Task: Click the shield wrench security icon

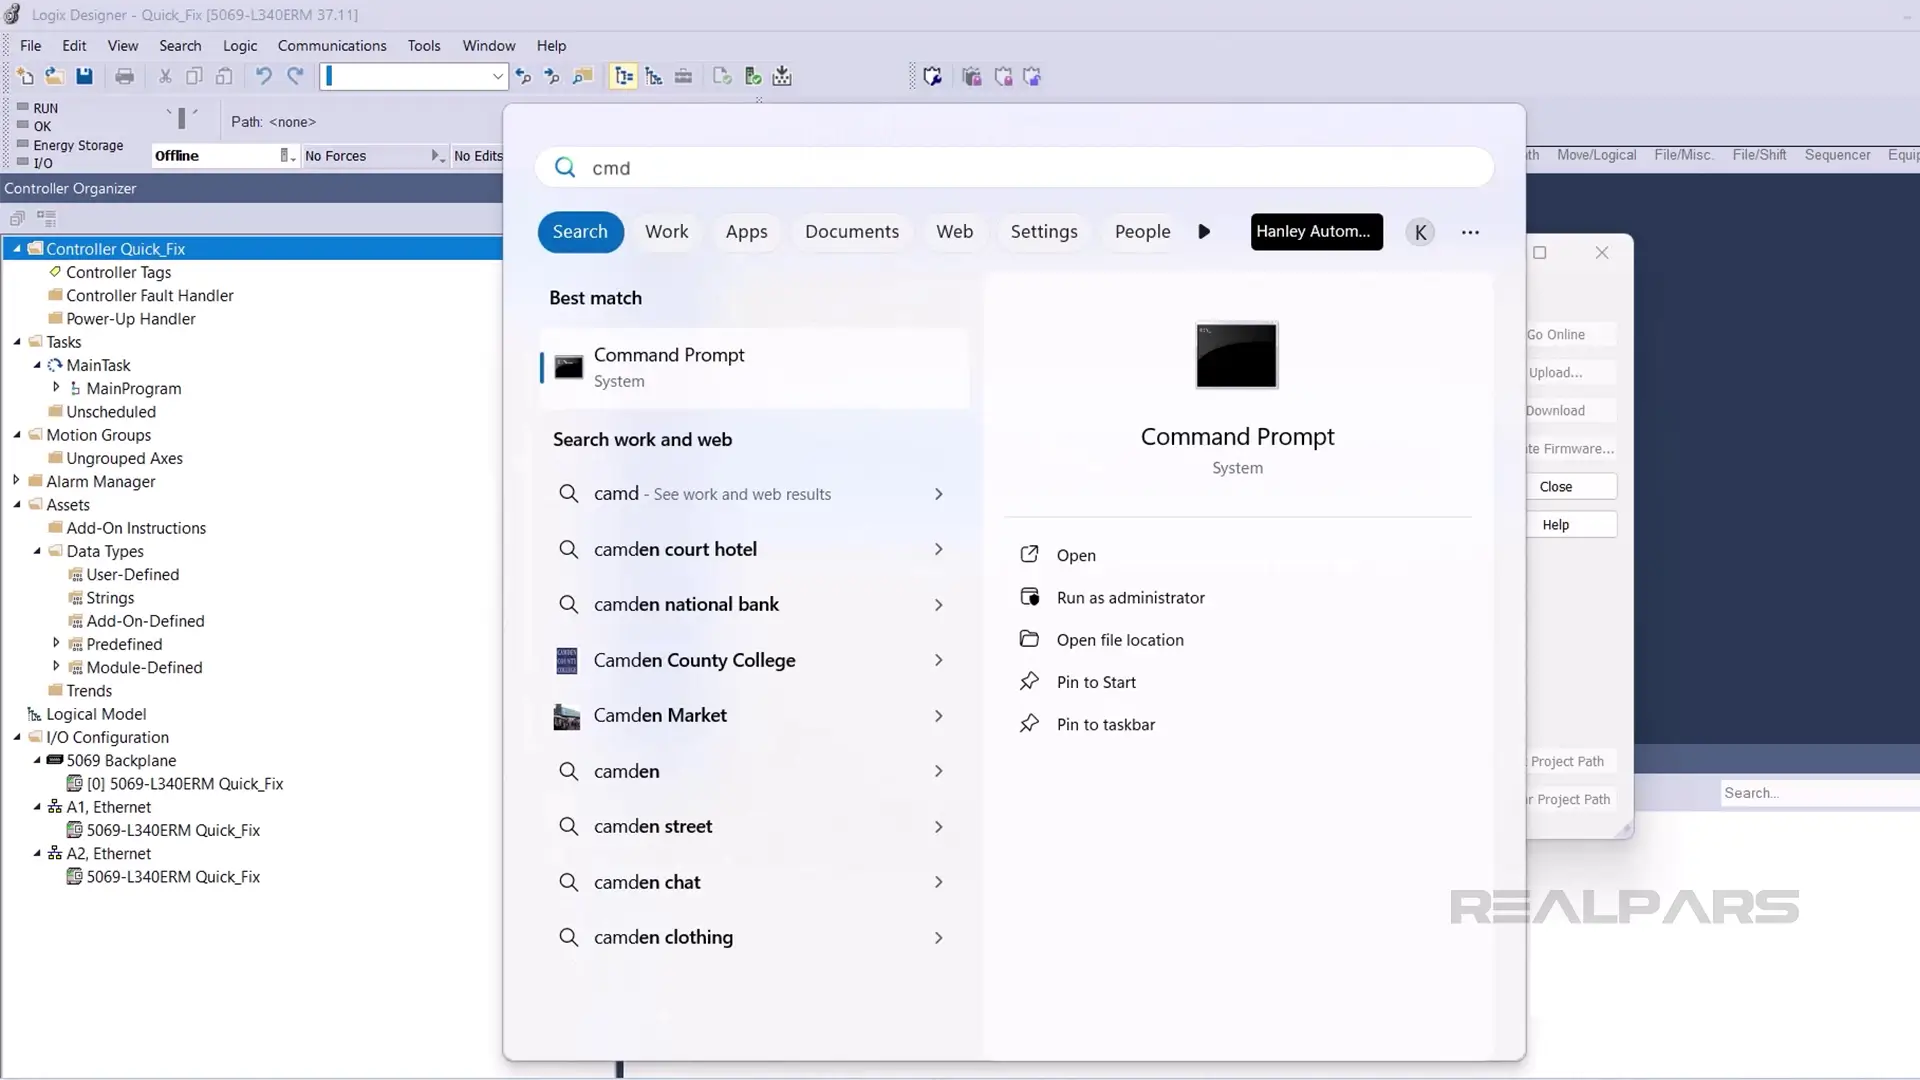Action: pos(933,76)
